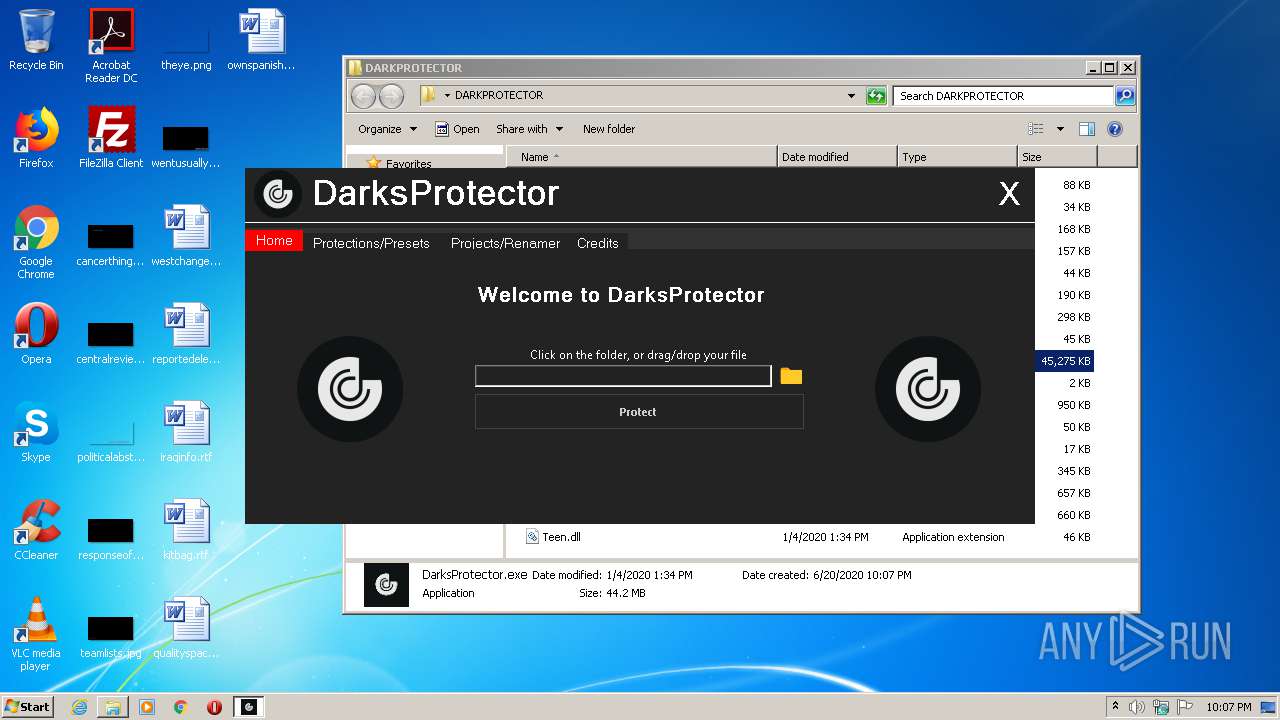The height and width of the screenshot is (720, 1280).
Task: Click the address bar refresh icon
Action: coord(876,96)
